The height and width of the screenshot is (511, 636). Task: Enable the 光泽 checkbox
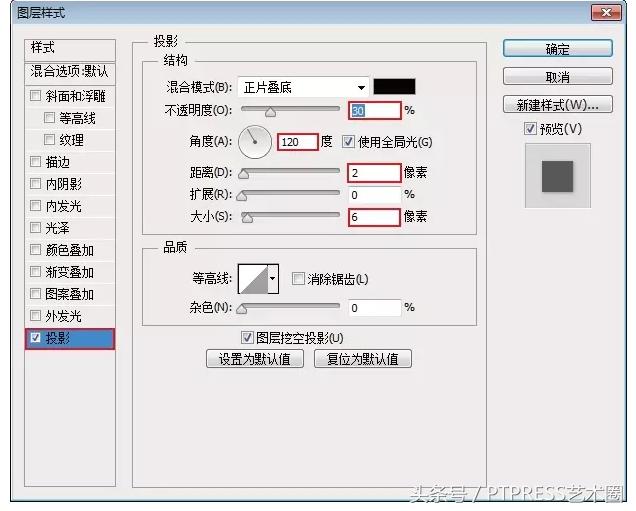pos(35,228)
